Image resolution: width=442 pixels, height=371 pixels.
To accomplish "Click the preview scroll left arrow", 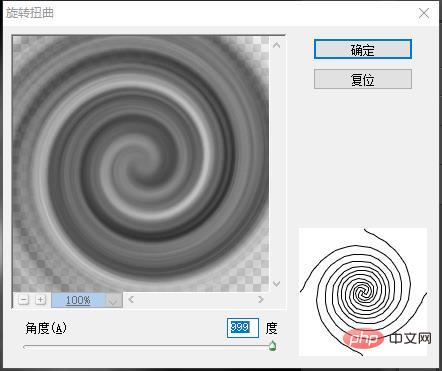I will (131, 299).
